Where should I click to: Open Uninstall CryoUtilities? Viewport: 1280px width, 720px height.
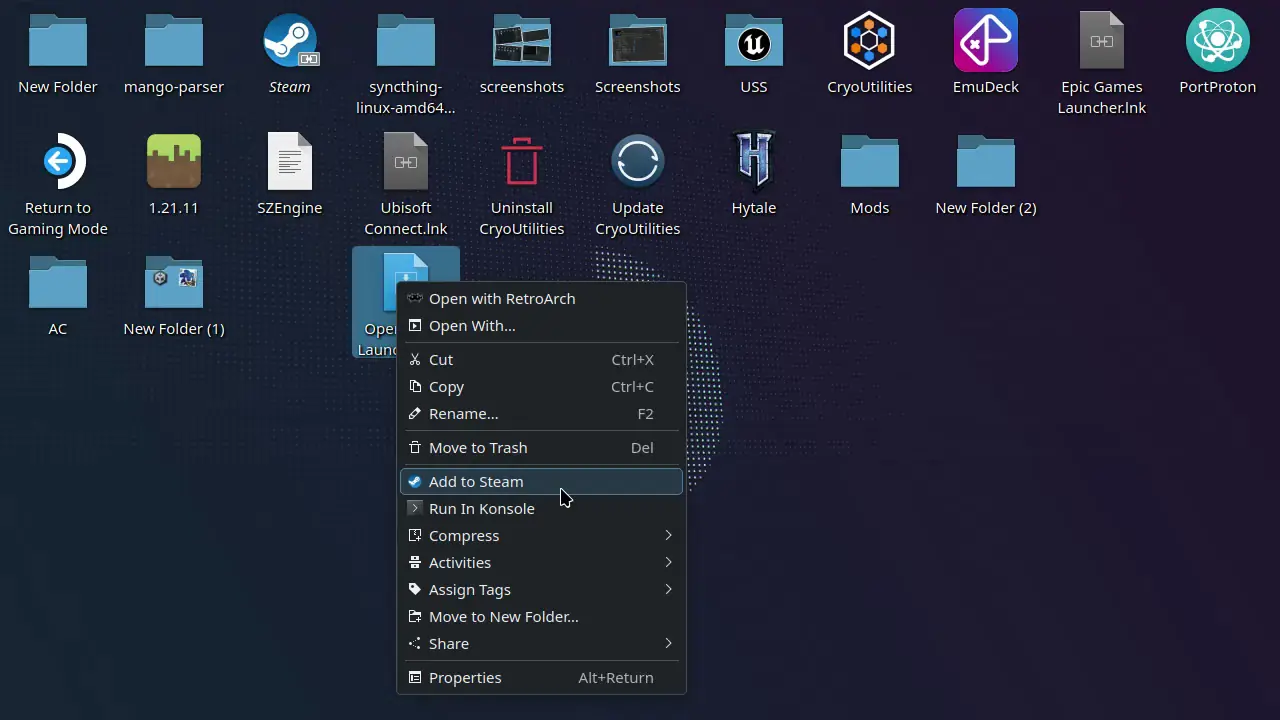521,160
